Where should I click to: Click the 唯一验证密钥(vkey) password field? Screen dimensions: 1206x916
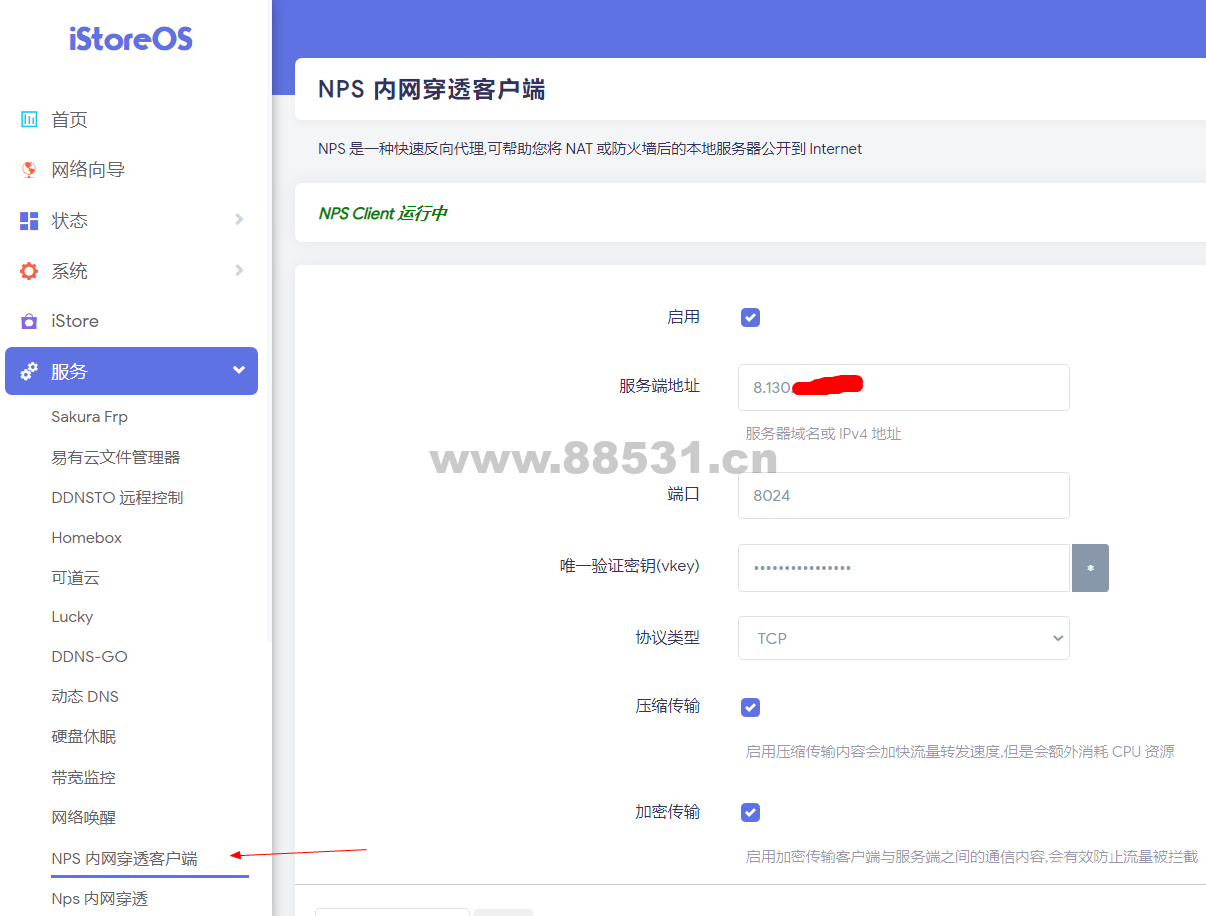tap(904, 568)
